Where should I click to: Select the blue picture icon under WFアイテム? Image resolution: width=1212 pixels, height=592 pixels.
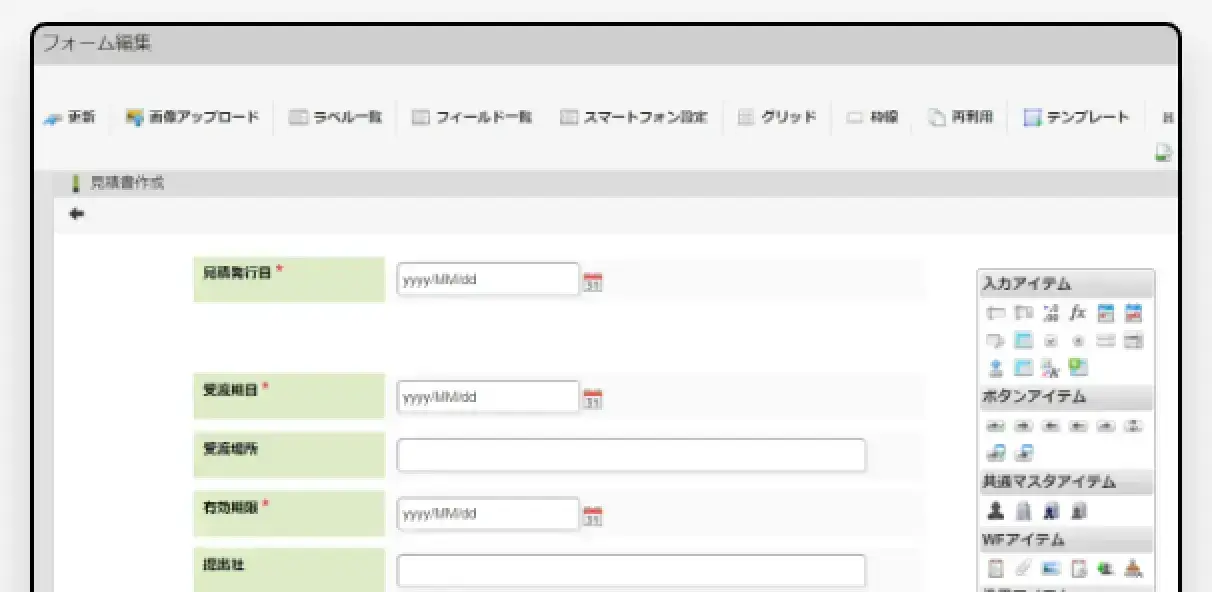[1050, 568]
